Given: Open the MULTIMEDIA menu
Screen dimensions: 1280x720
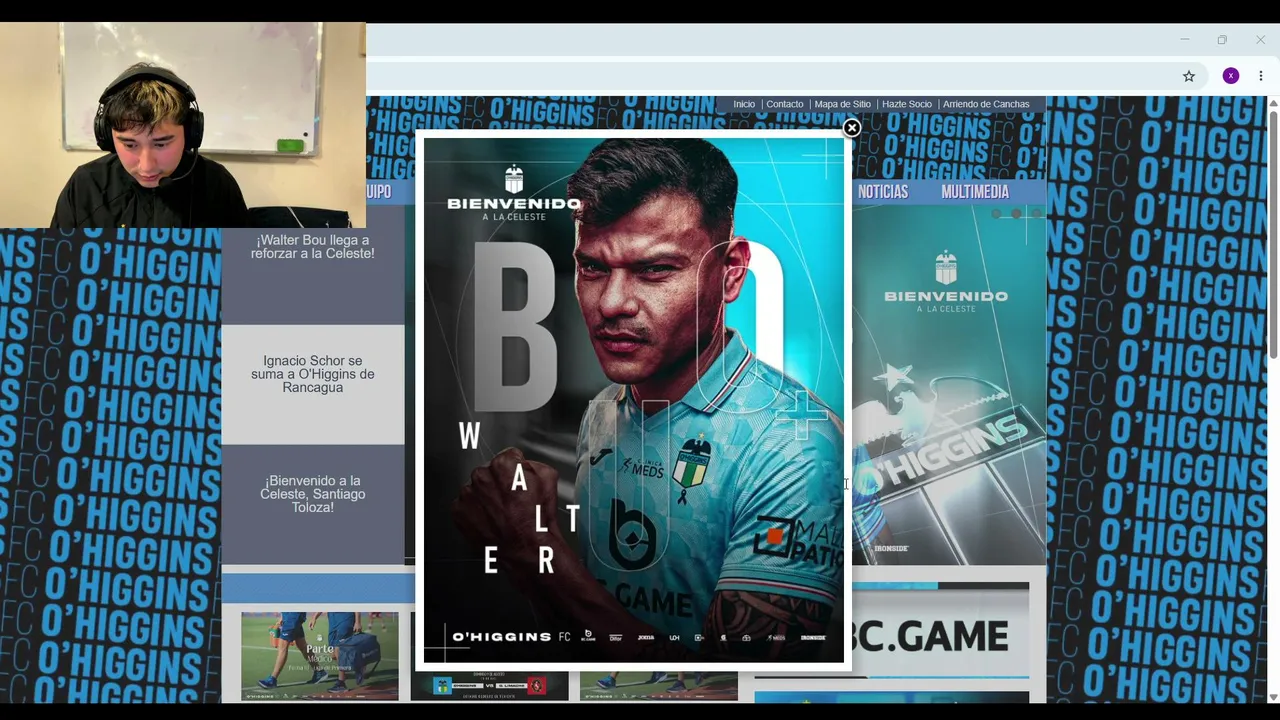Looking at the screenshot, I should coord(975,192).
